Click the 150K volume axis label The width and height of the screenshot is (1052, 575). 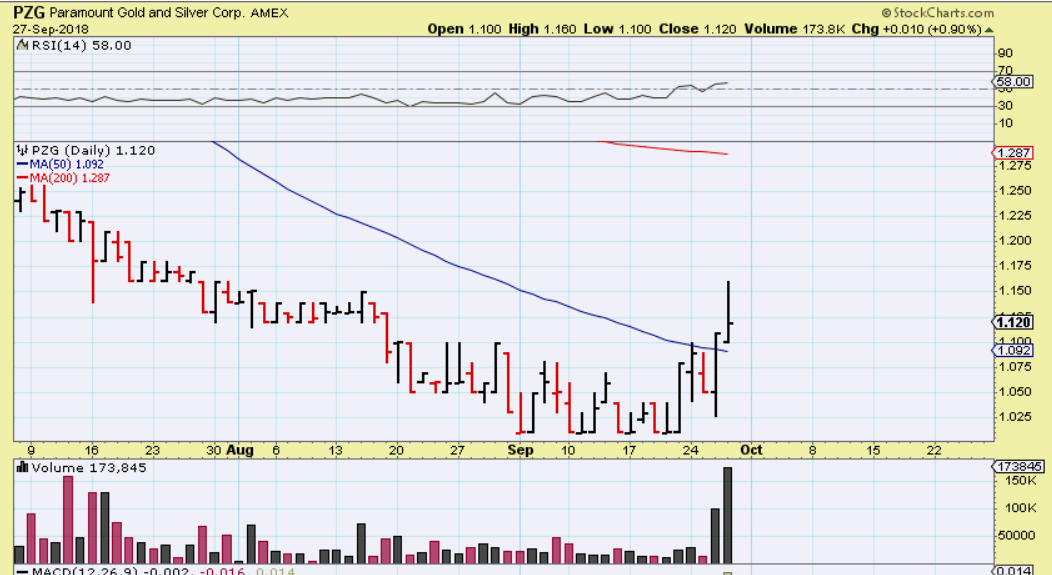click(x=1020, y=480)
